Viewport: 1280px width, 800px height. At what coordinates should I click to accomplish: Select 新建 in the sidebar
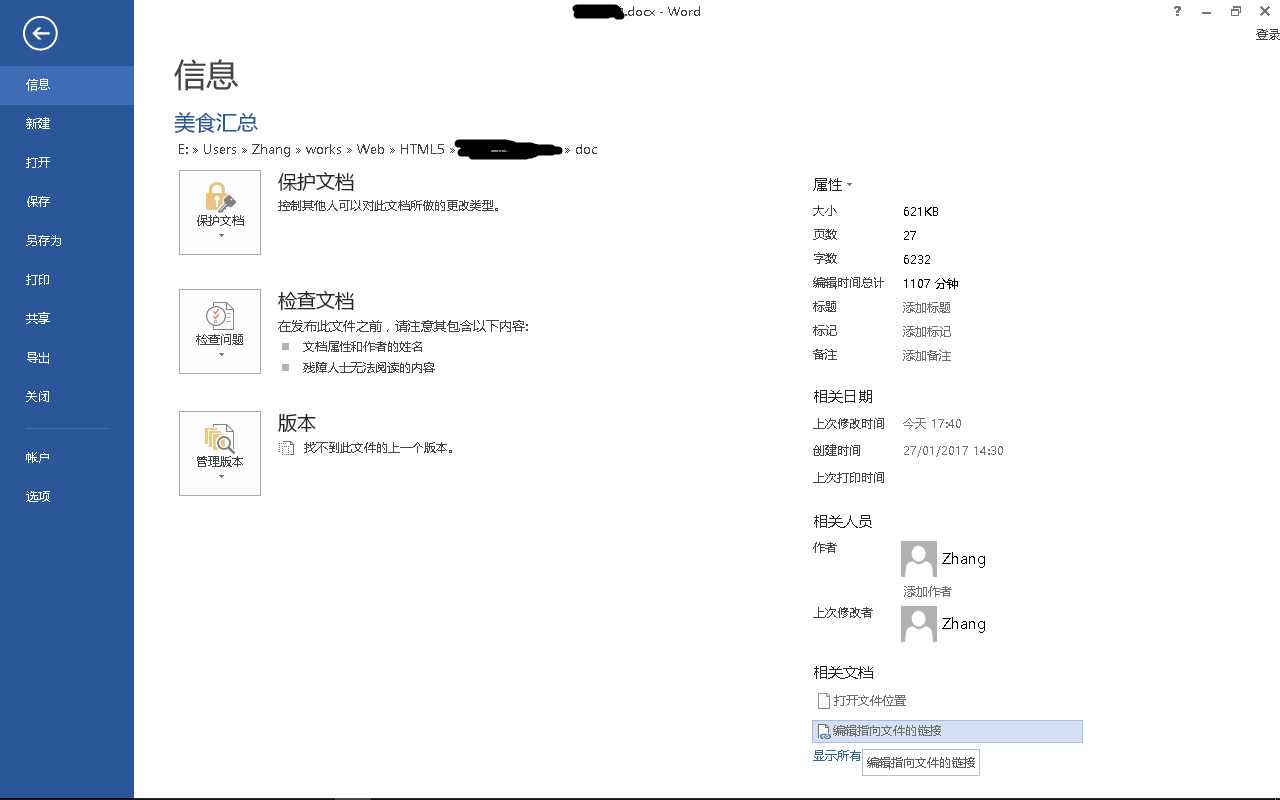tap(67, 124)
